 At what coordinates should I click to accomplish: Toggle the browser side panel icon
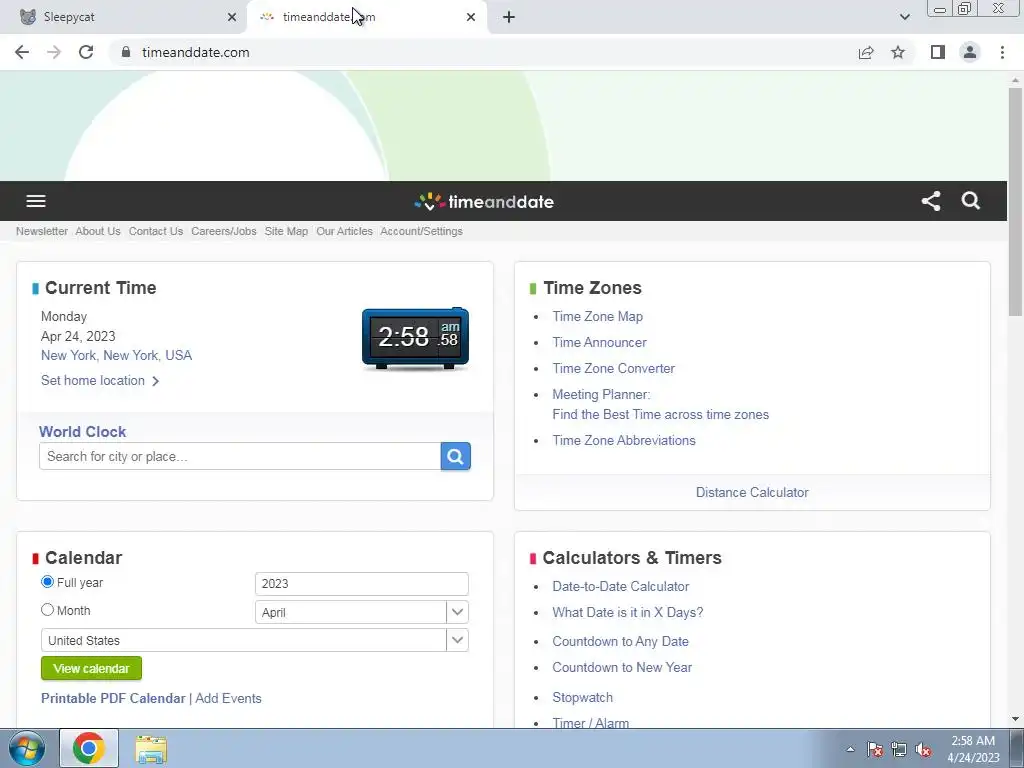[938, 52]
